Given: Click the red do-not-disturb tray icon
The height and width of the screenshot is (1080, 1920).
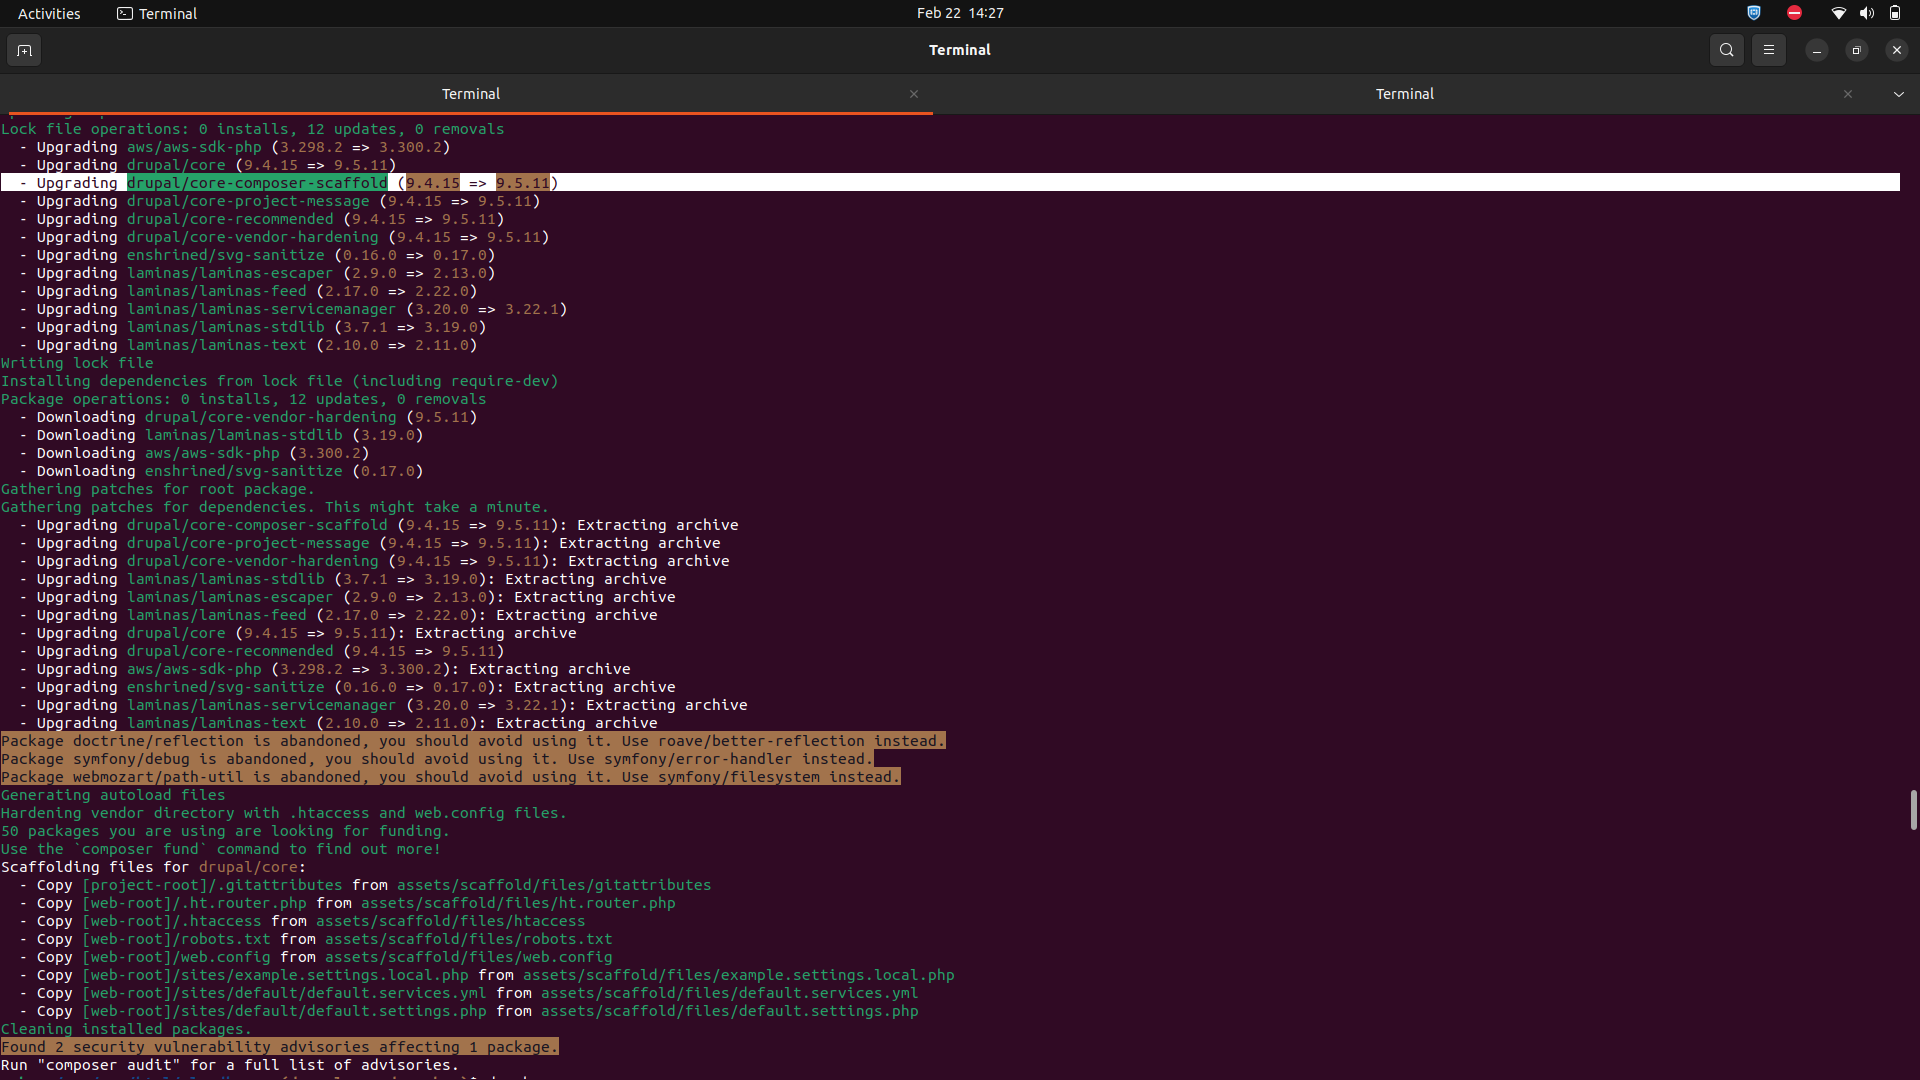Looking at the screenshot, I should pyautogui.click(x=1794, y=13).
